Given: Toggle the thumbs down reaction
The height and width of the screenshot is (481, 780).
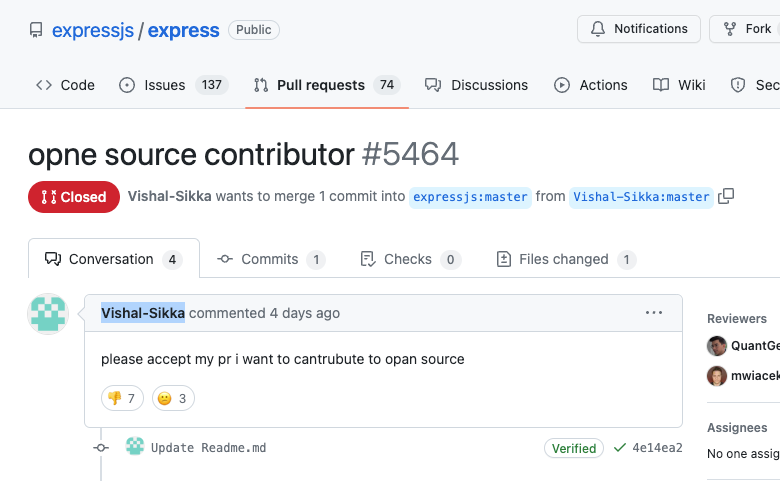Looking at the screenshot, I should click(x=123, y=398).
